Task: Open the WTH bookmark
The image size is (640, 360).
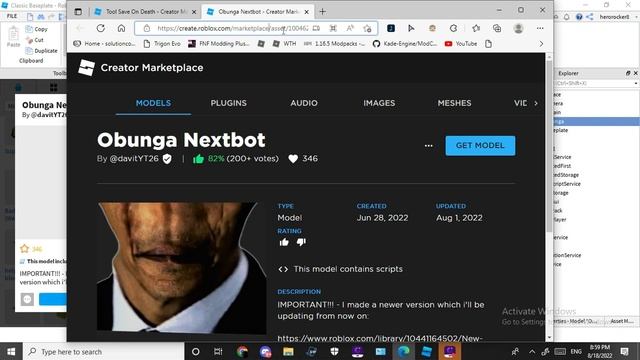Action: 284,44
